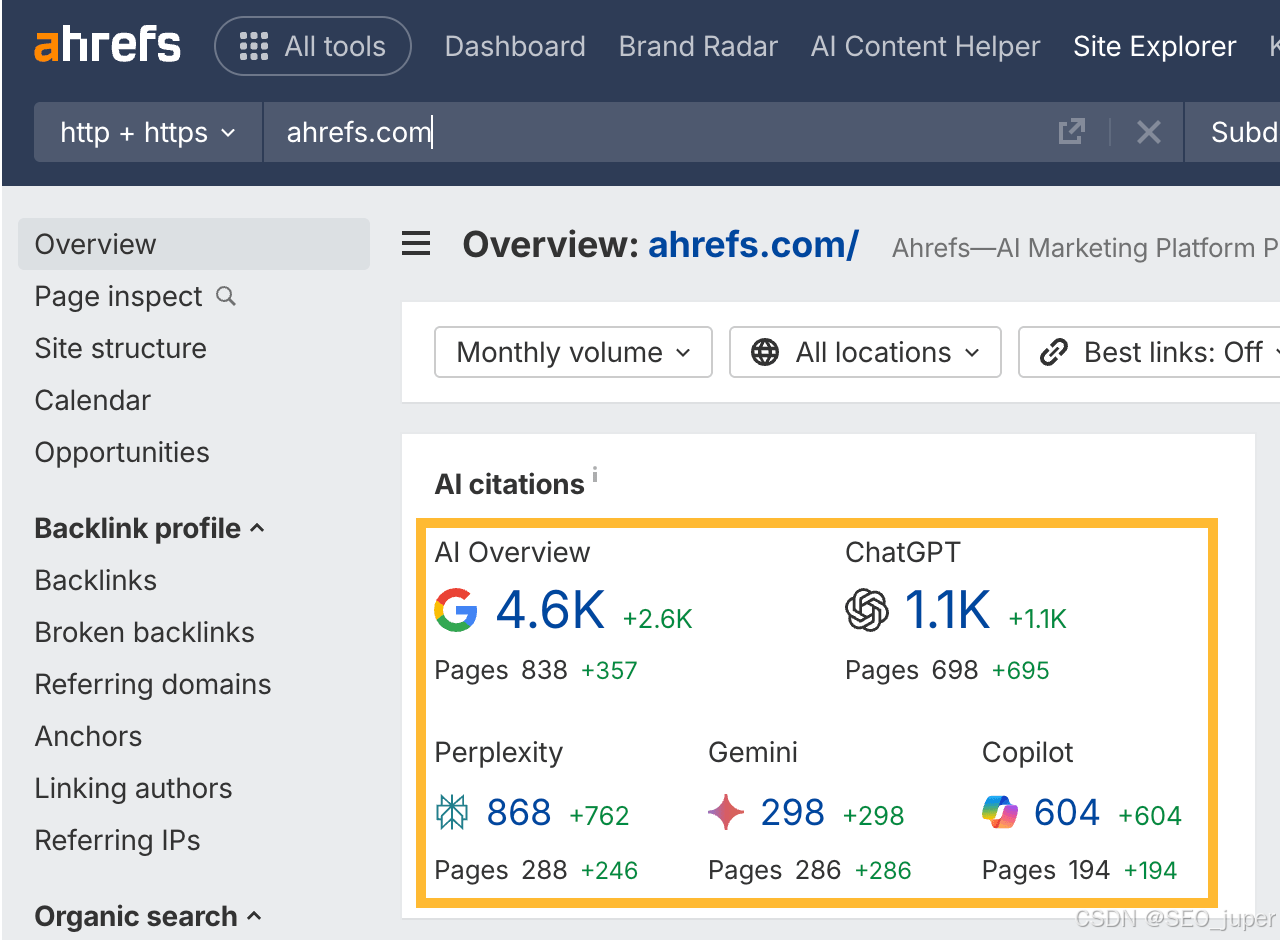The image size is (1280, 940).
Task: Open Backlinks report
Action: pos(95,580)
